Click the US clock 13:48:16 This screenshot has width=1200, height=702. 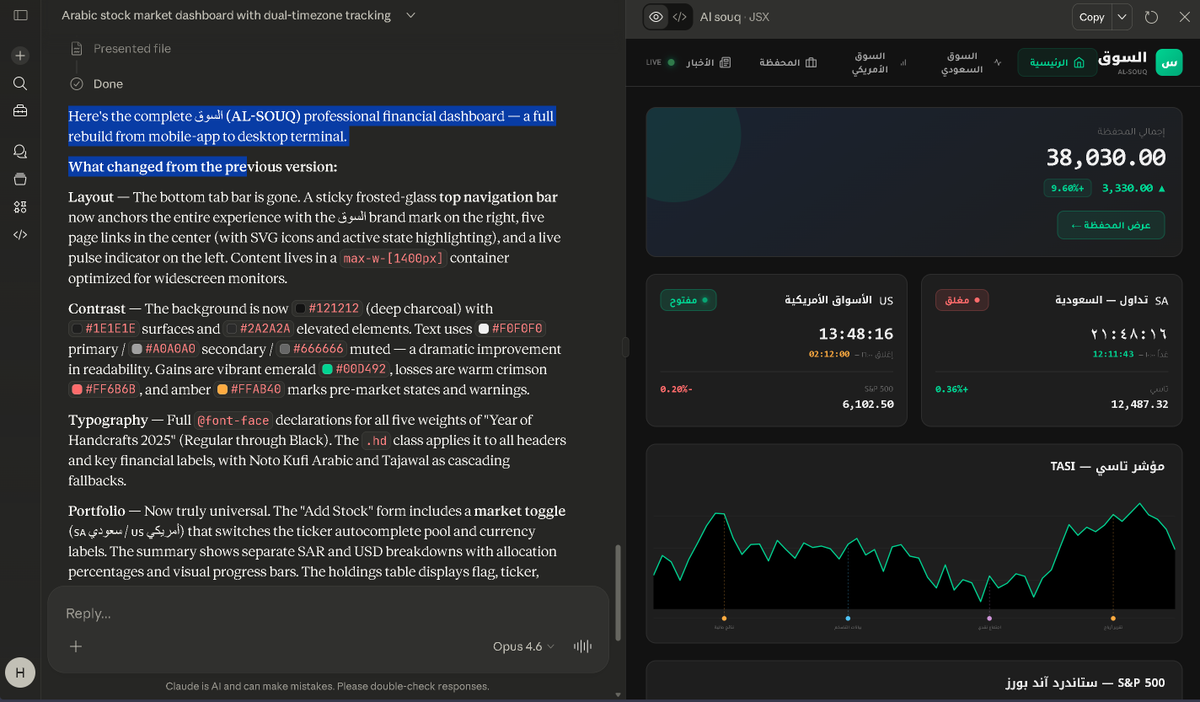(855, 333)
